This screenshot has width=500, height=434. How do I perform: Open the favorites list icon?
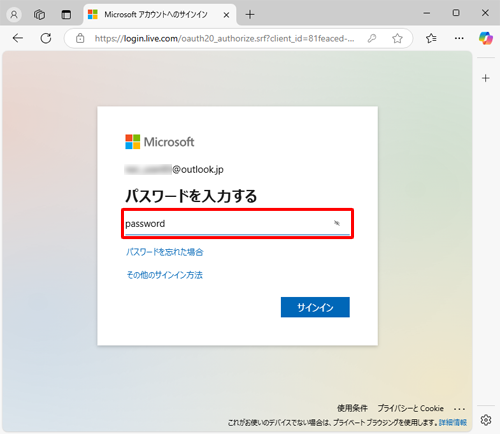(x=431, y=38)
